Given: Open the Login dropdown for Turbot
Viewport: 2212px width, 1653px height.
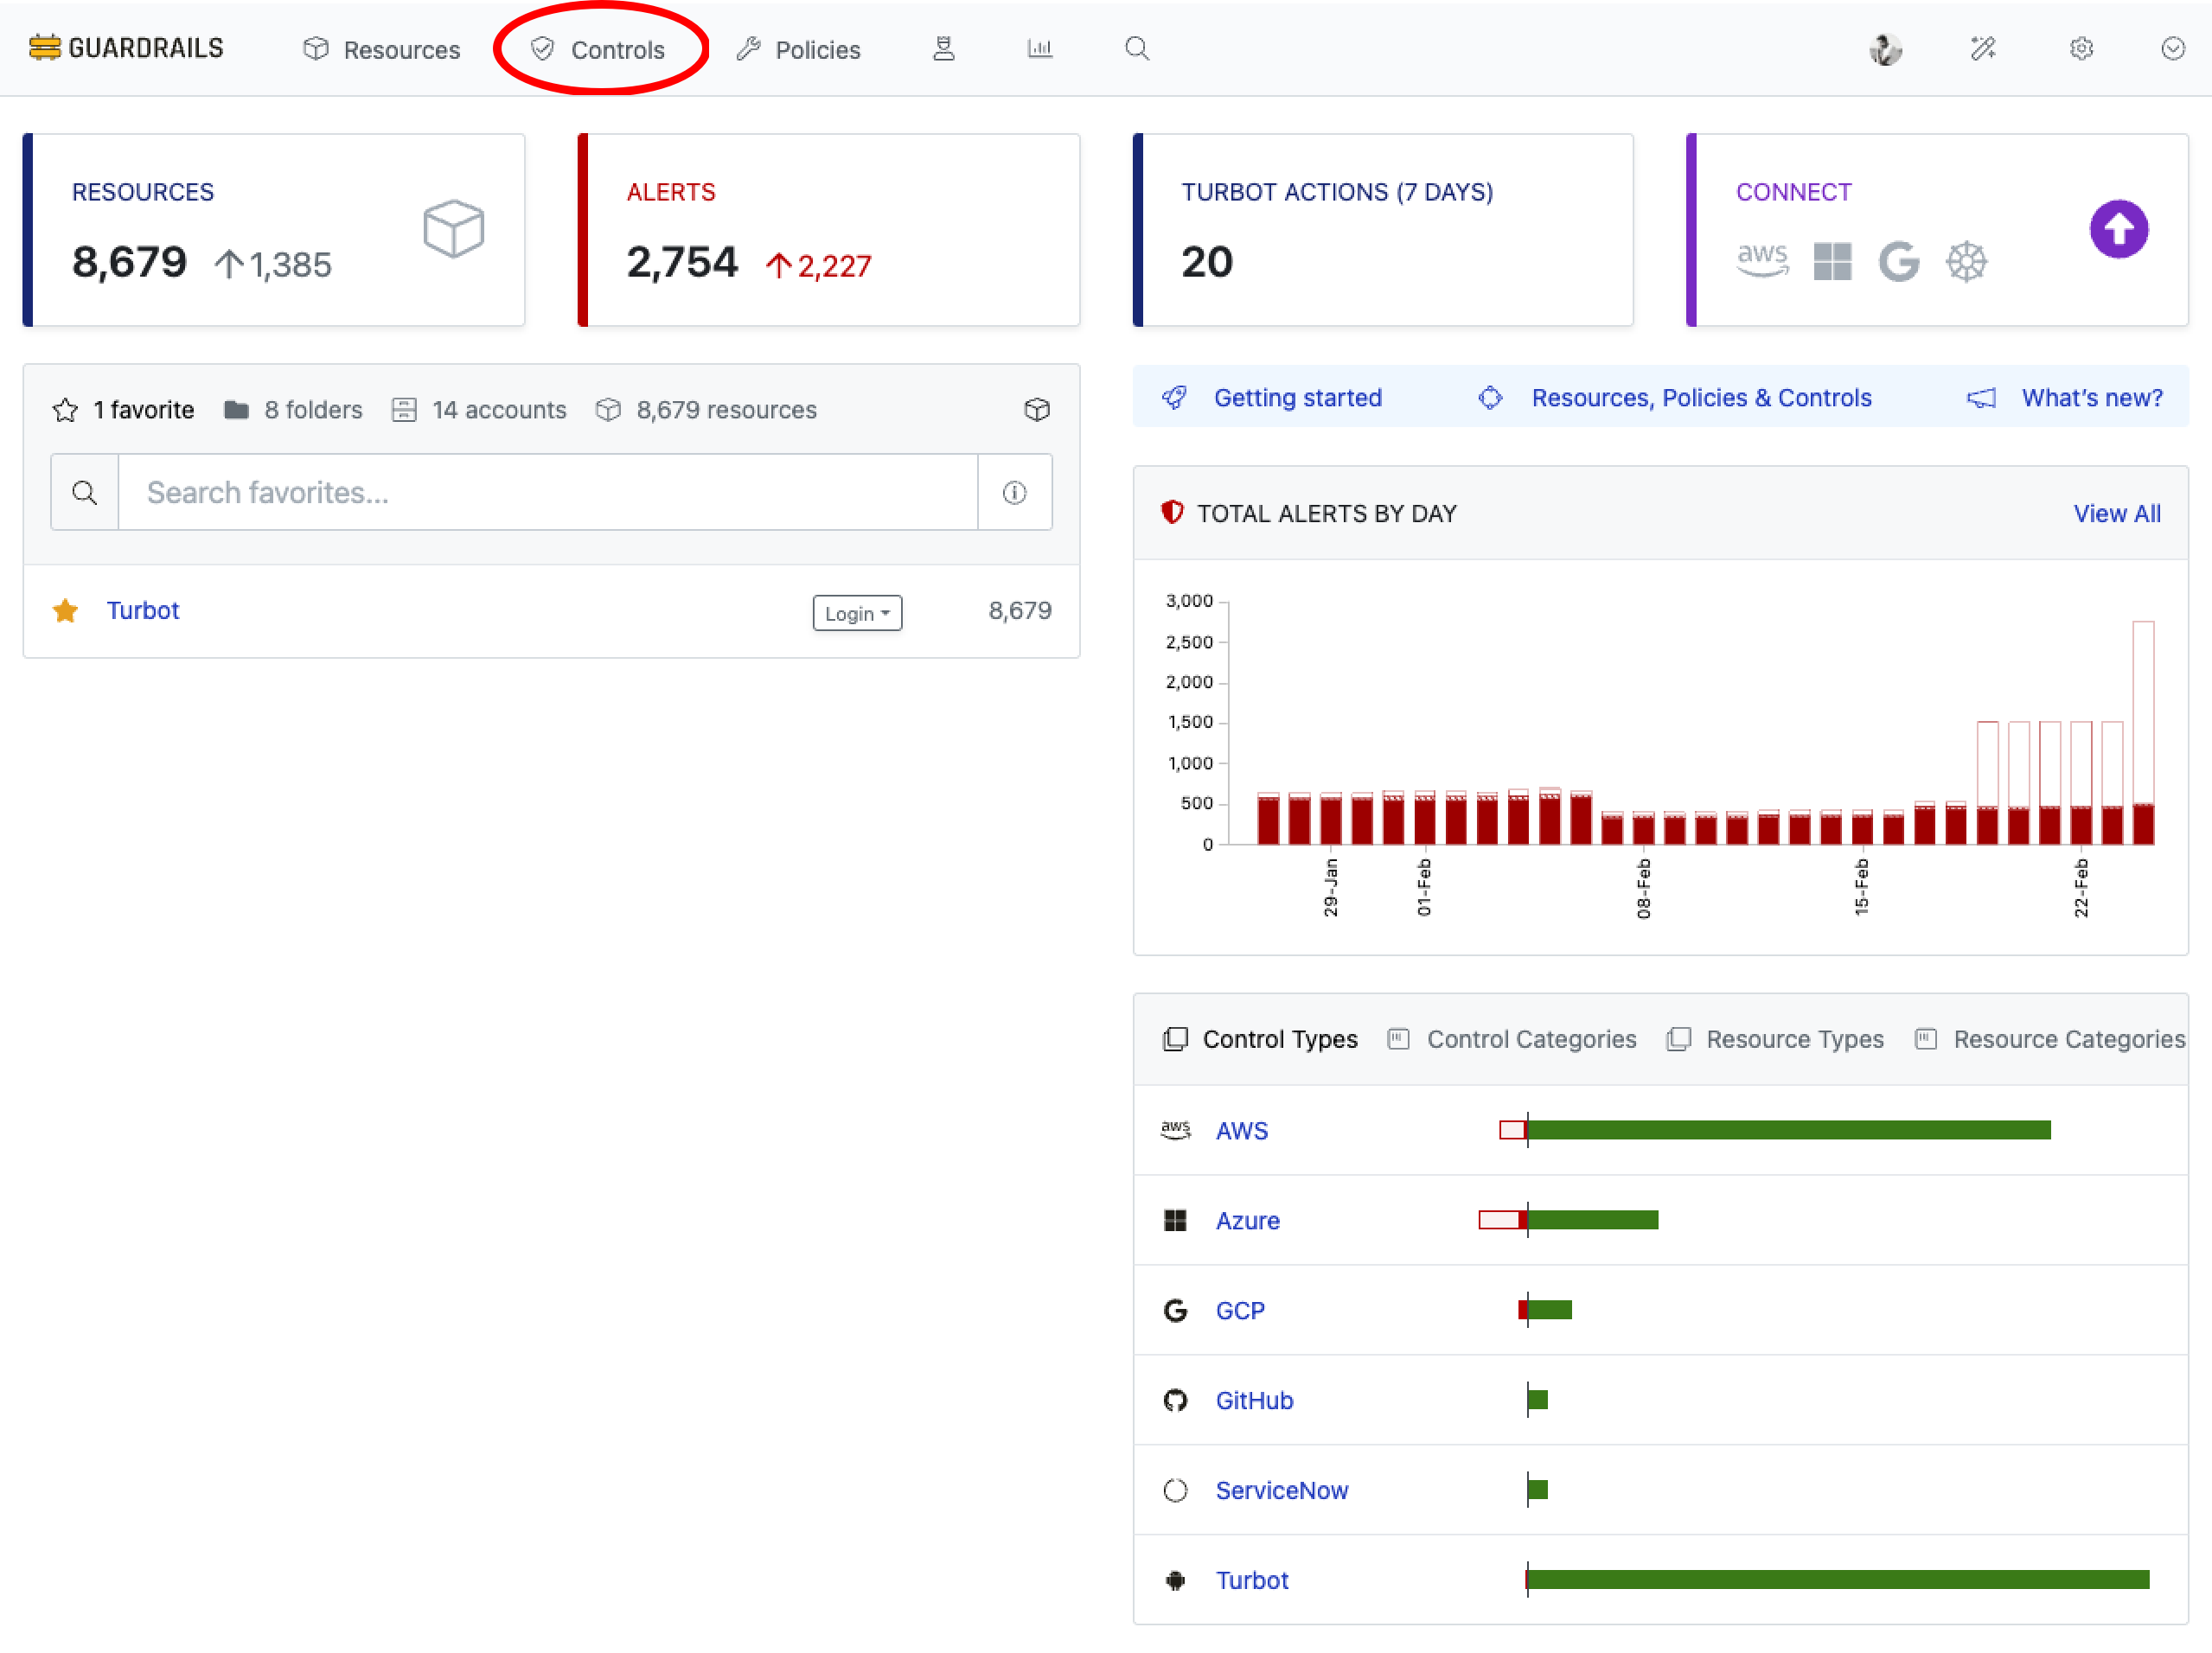Looking at the screenshot, I should pos(857,612).
